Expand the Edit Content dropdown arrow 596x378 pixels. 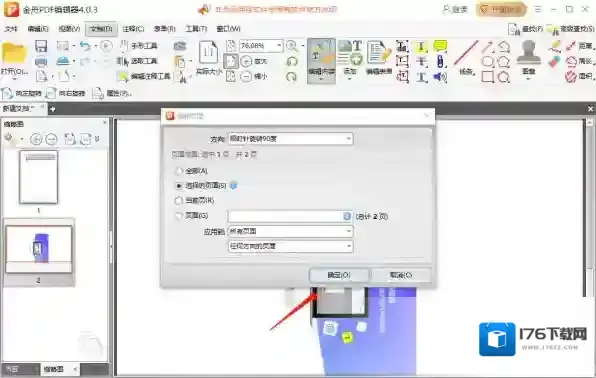click(321, 79)
